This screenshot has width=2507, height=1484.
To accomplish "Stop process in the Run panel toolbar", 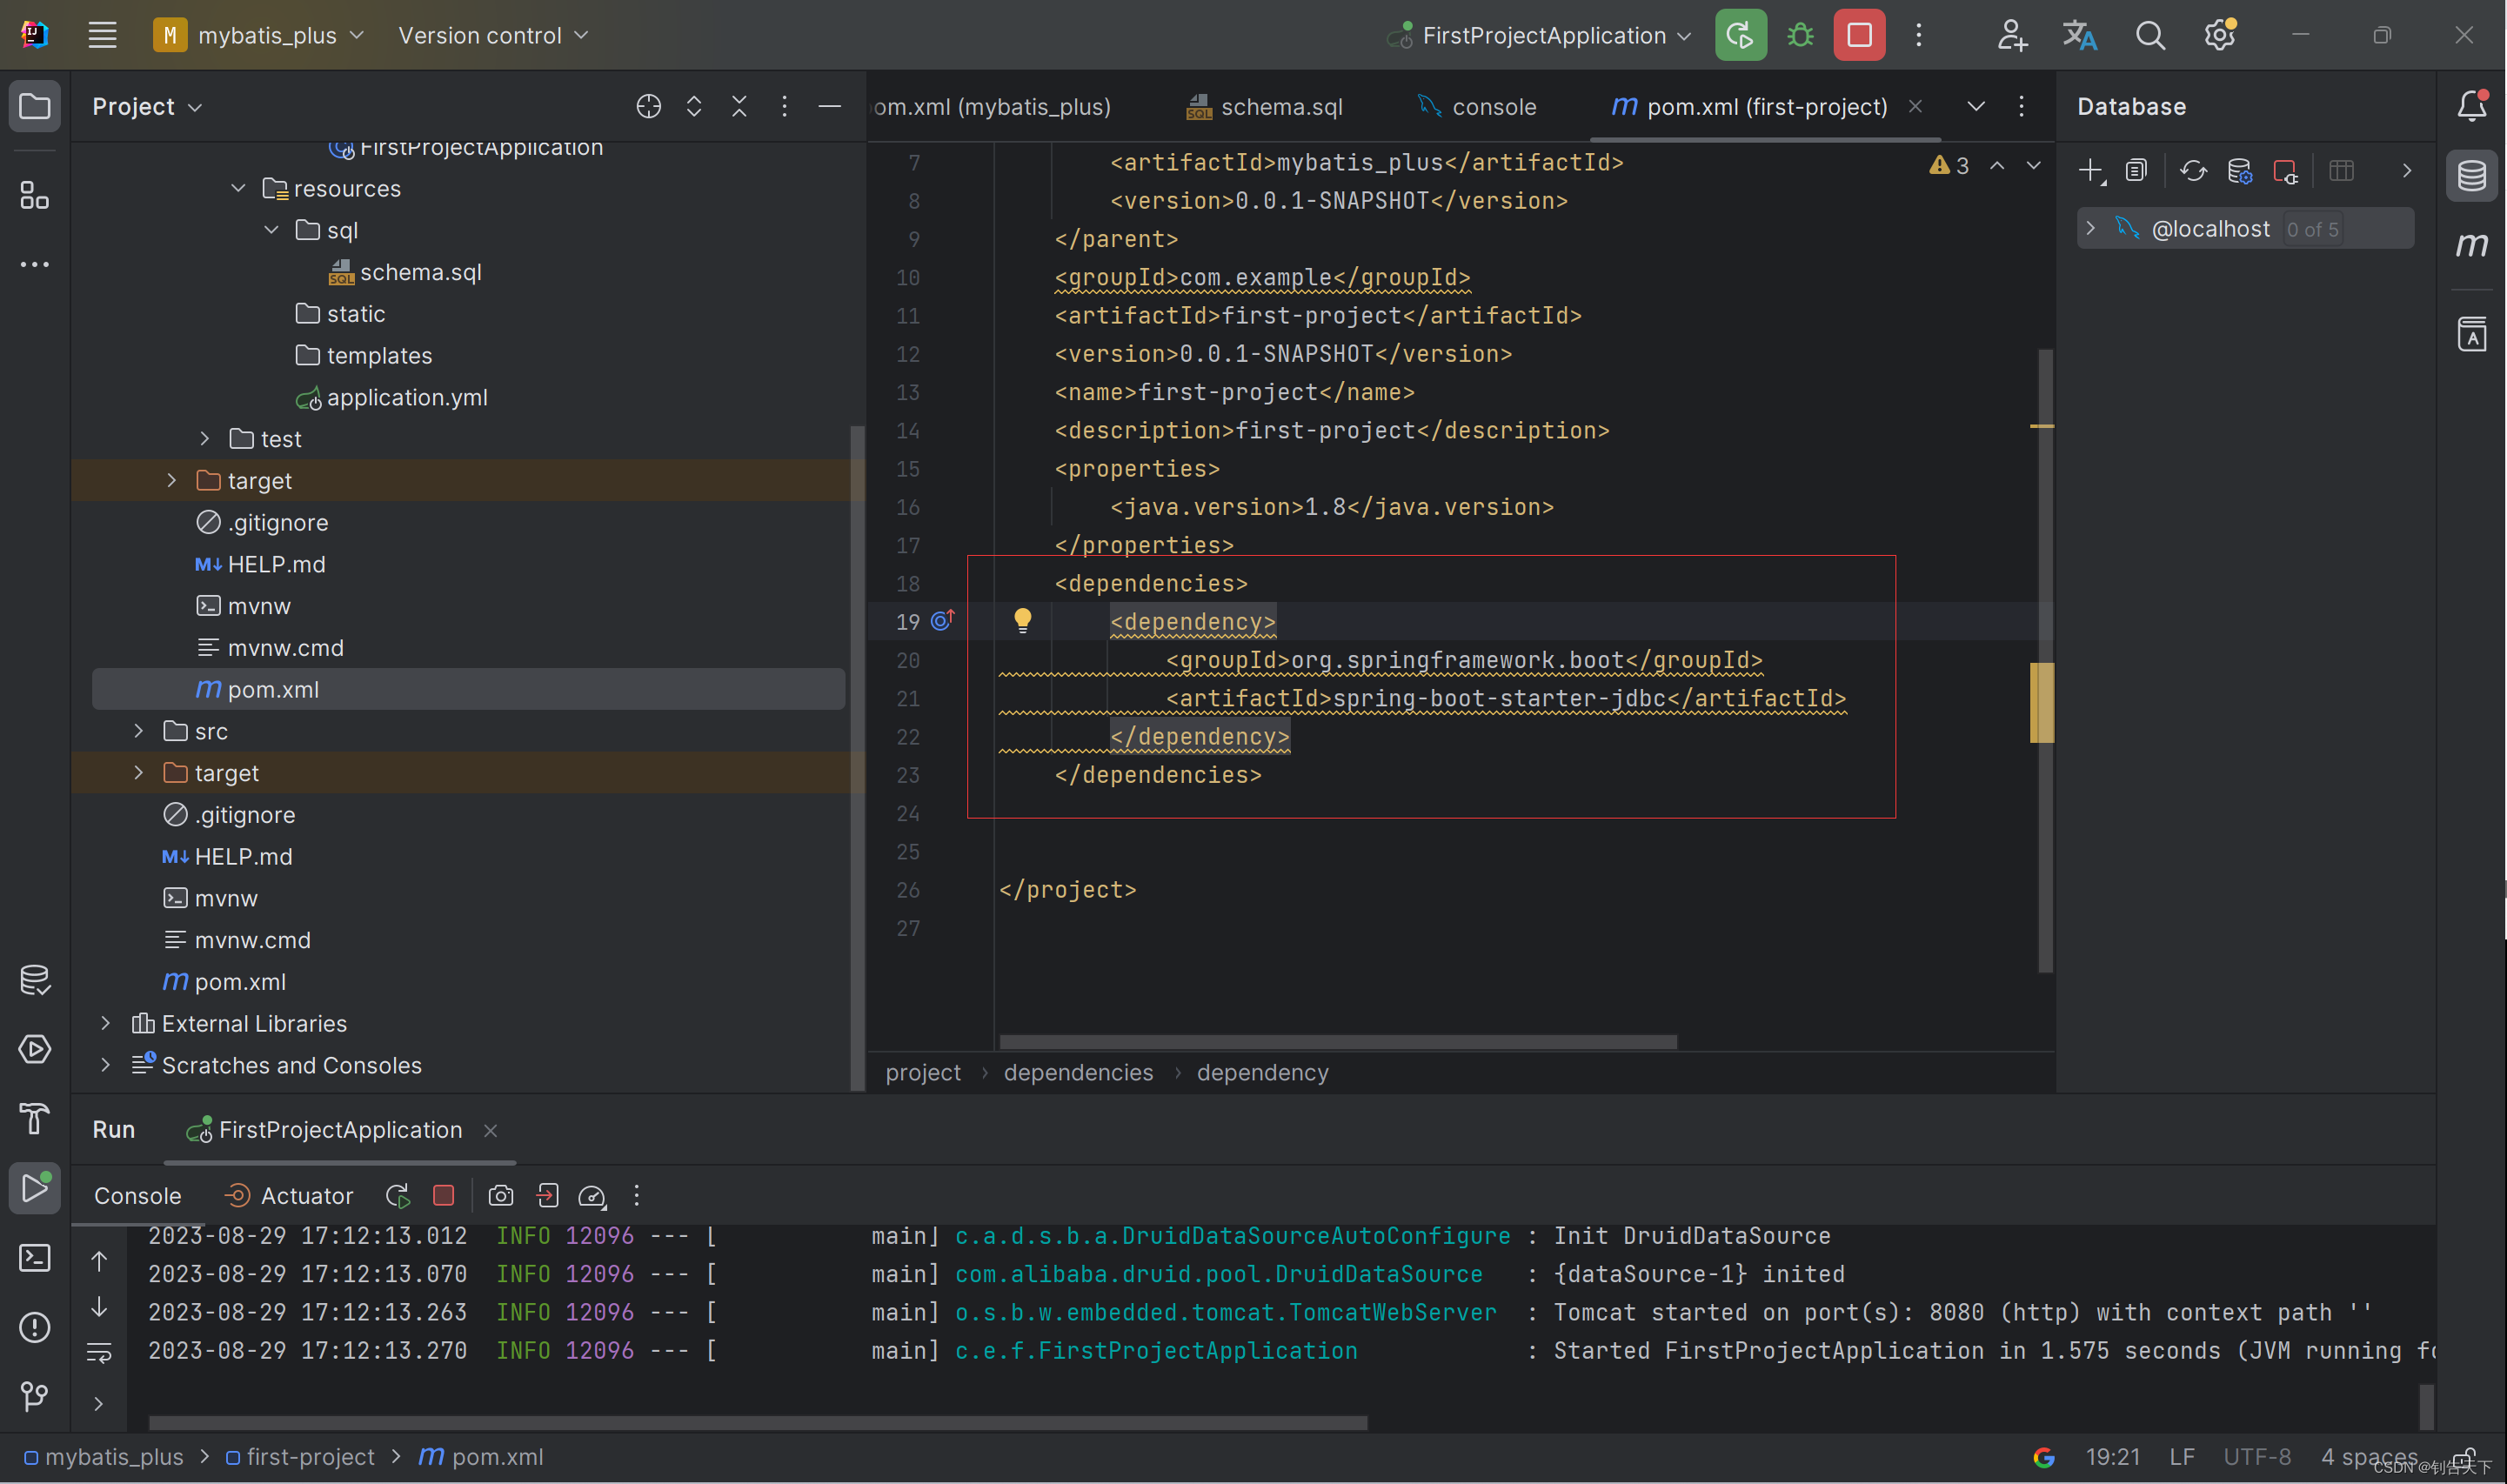I will tap(444, 1196).
